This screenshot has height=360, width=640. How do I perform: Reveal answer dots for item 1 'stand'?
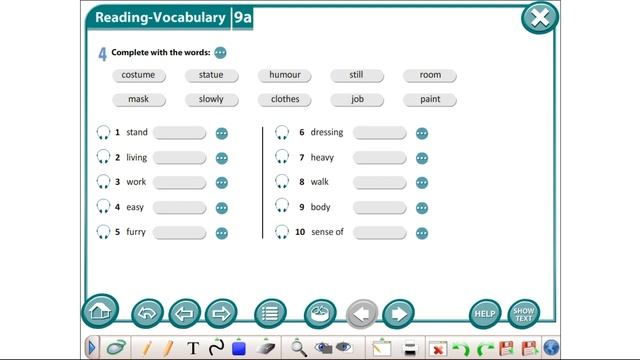coord(222,133)
